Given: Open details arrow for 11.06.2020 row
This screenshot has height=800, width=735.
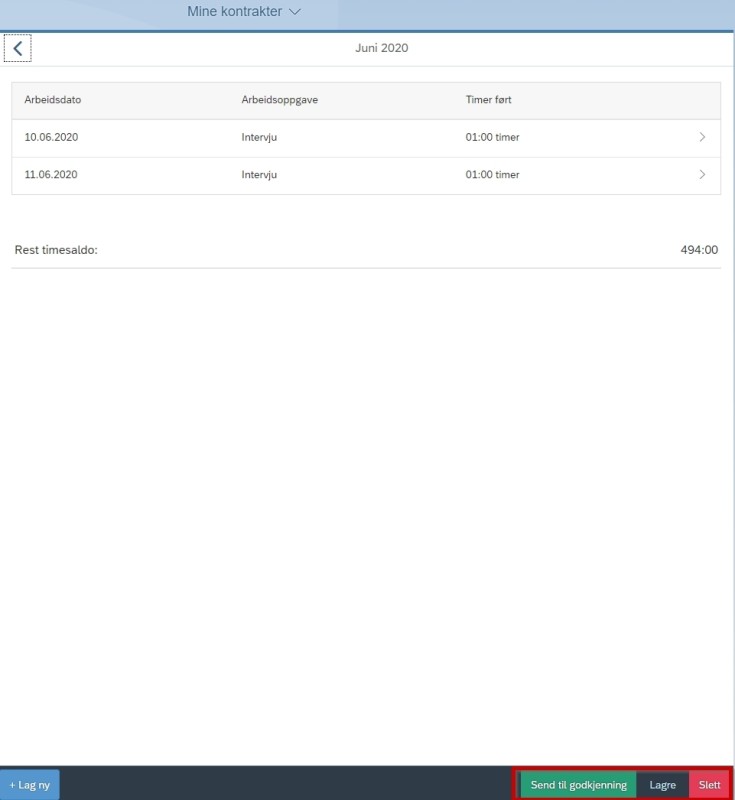Looking at the screenshot, I should tap(702, 174).
